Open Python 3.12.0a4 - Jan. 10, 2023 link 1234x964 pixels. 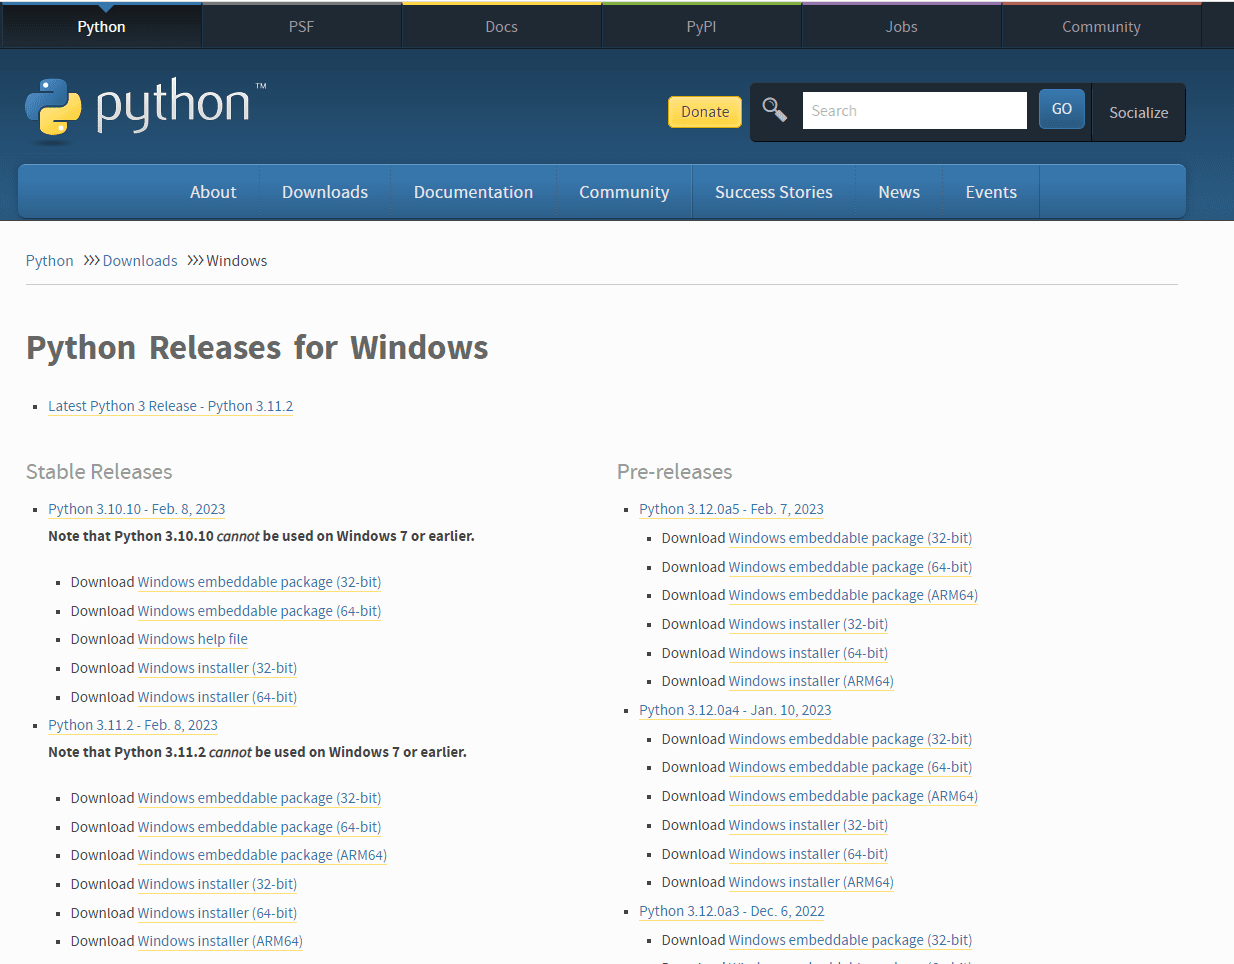[x=735, y=710]
